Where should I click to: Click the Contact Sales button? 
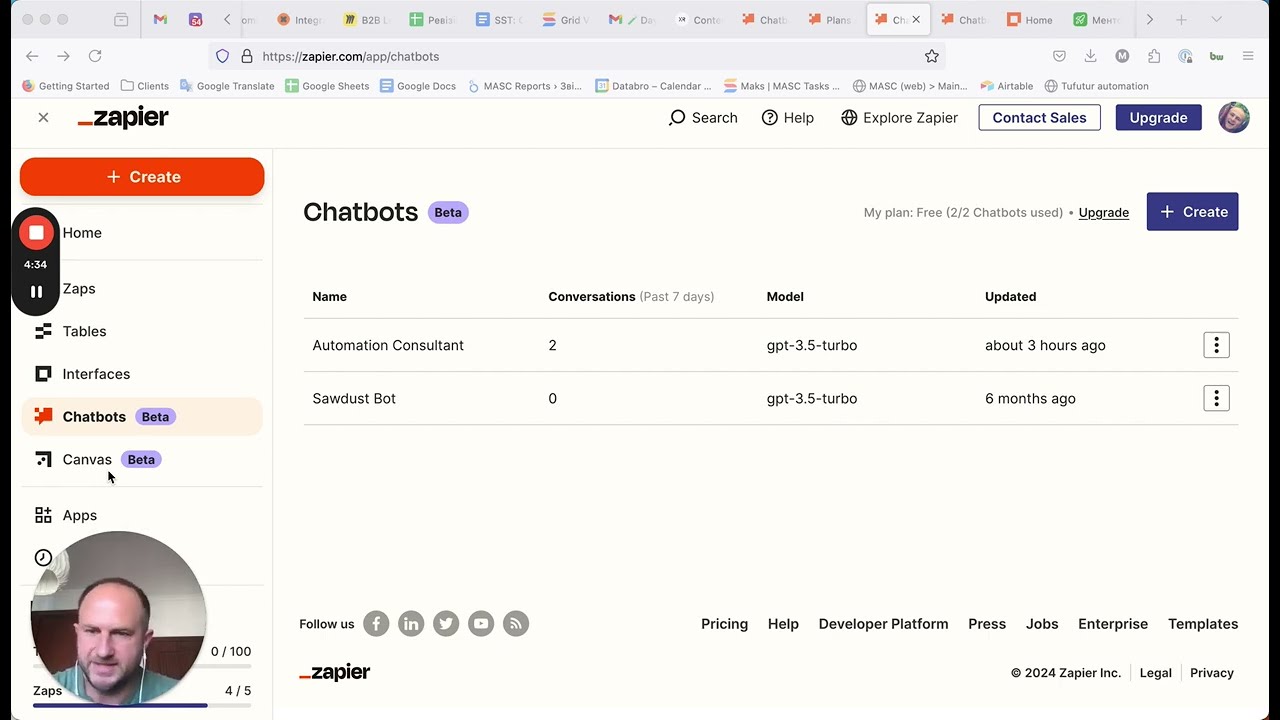coord(1039,118)
